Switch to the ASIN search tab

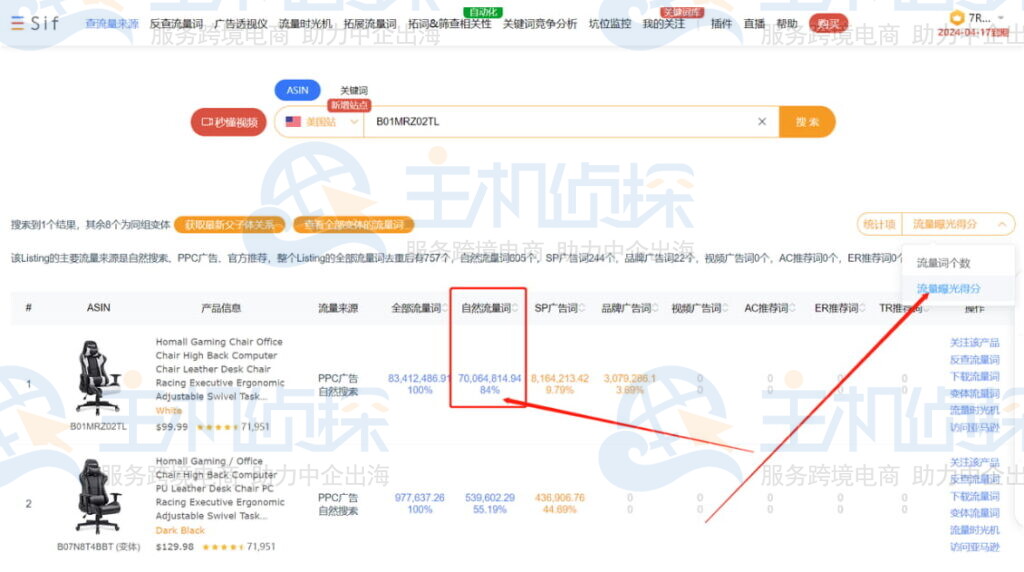(x=297, y=90)
